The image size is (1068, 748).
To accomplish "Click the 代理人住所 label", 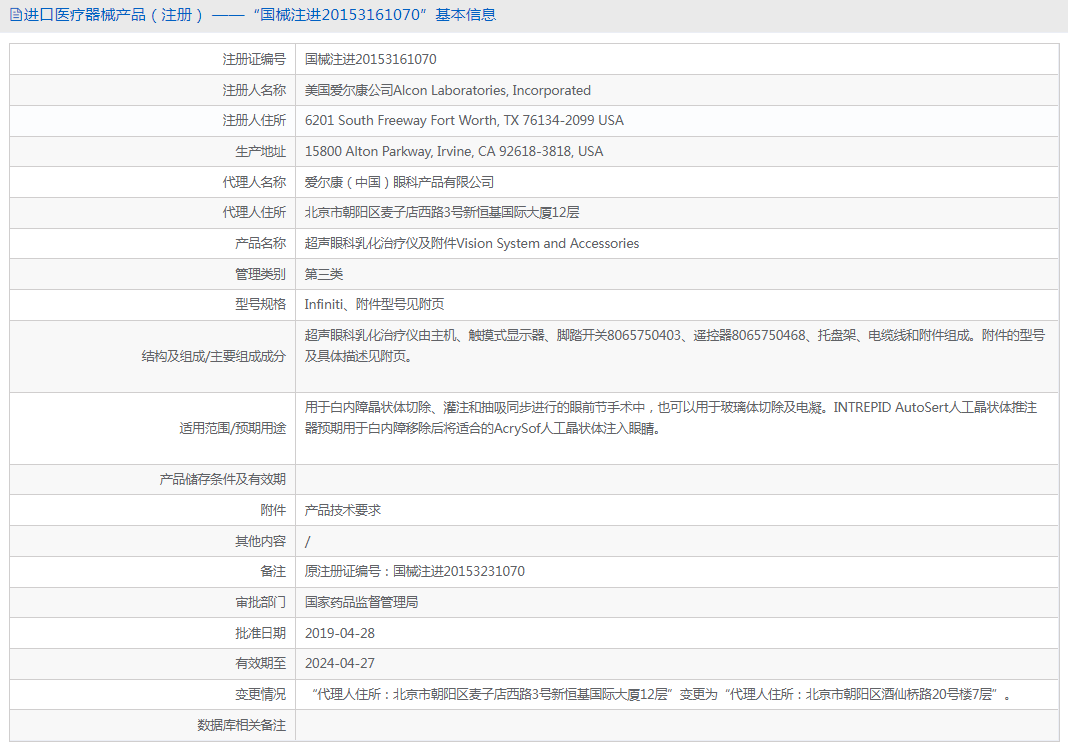I will 254,213.
